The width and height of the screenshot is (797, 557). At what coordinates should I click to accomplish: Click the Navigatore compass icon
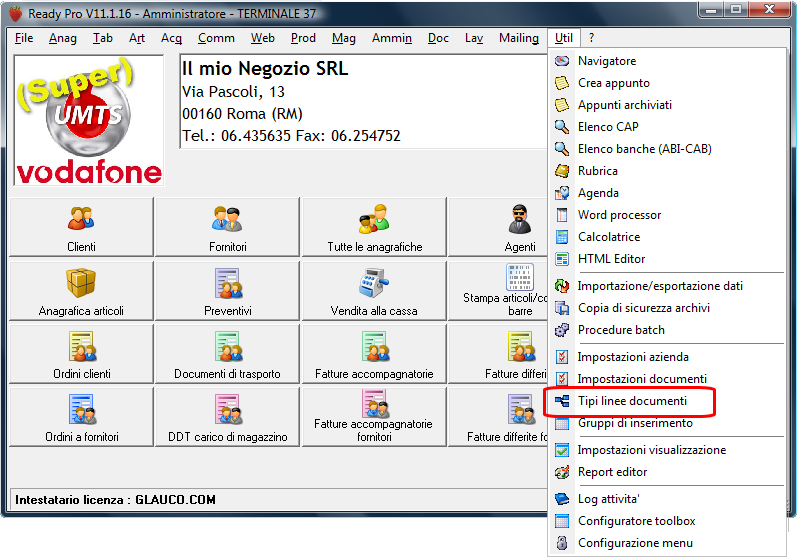[x=562, y=61]
